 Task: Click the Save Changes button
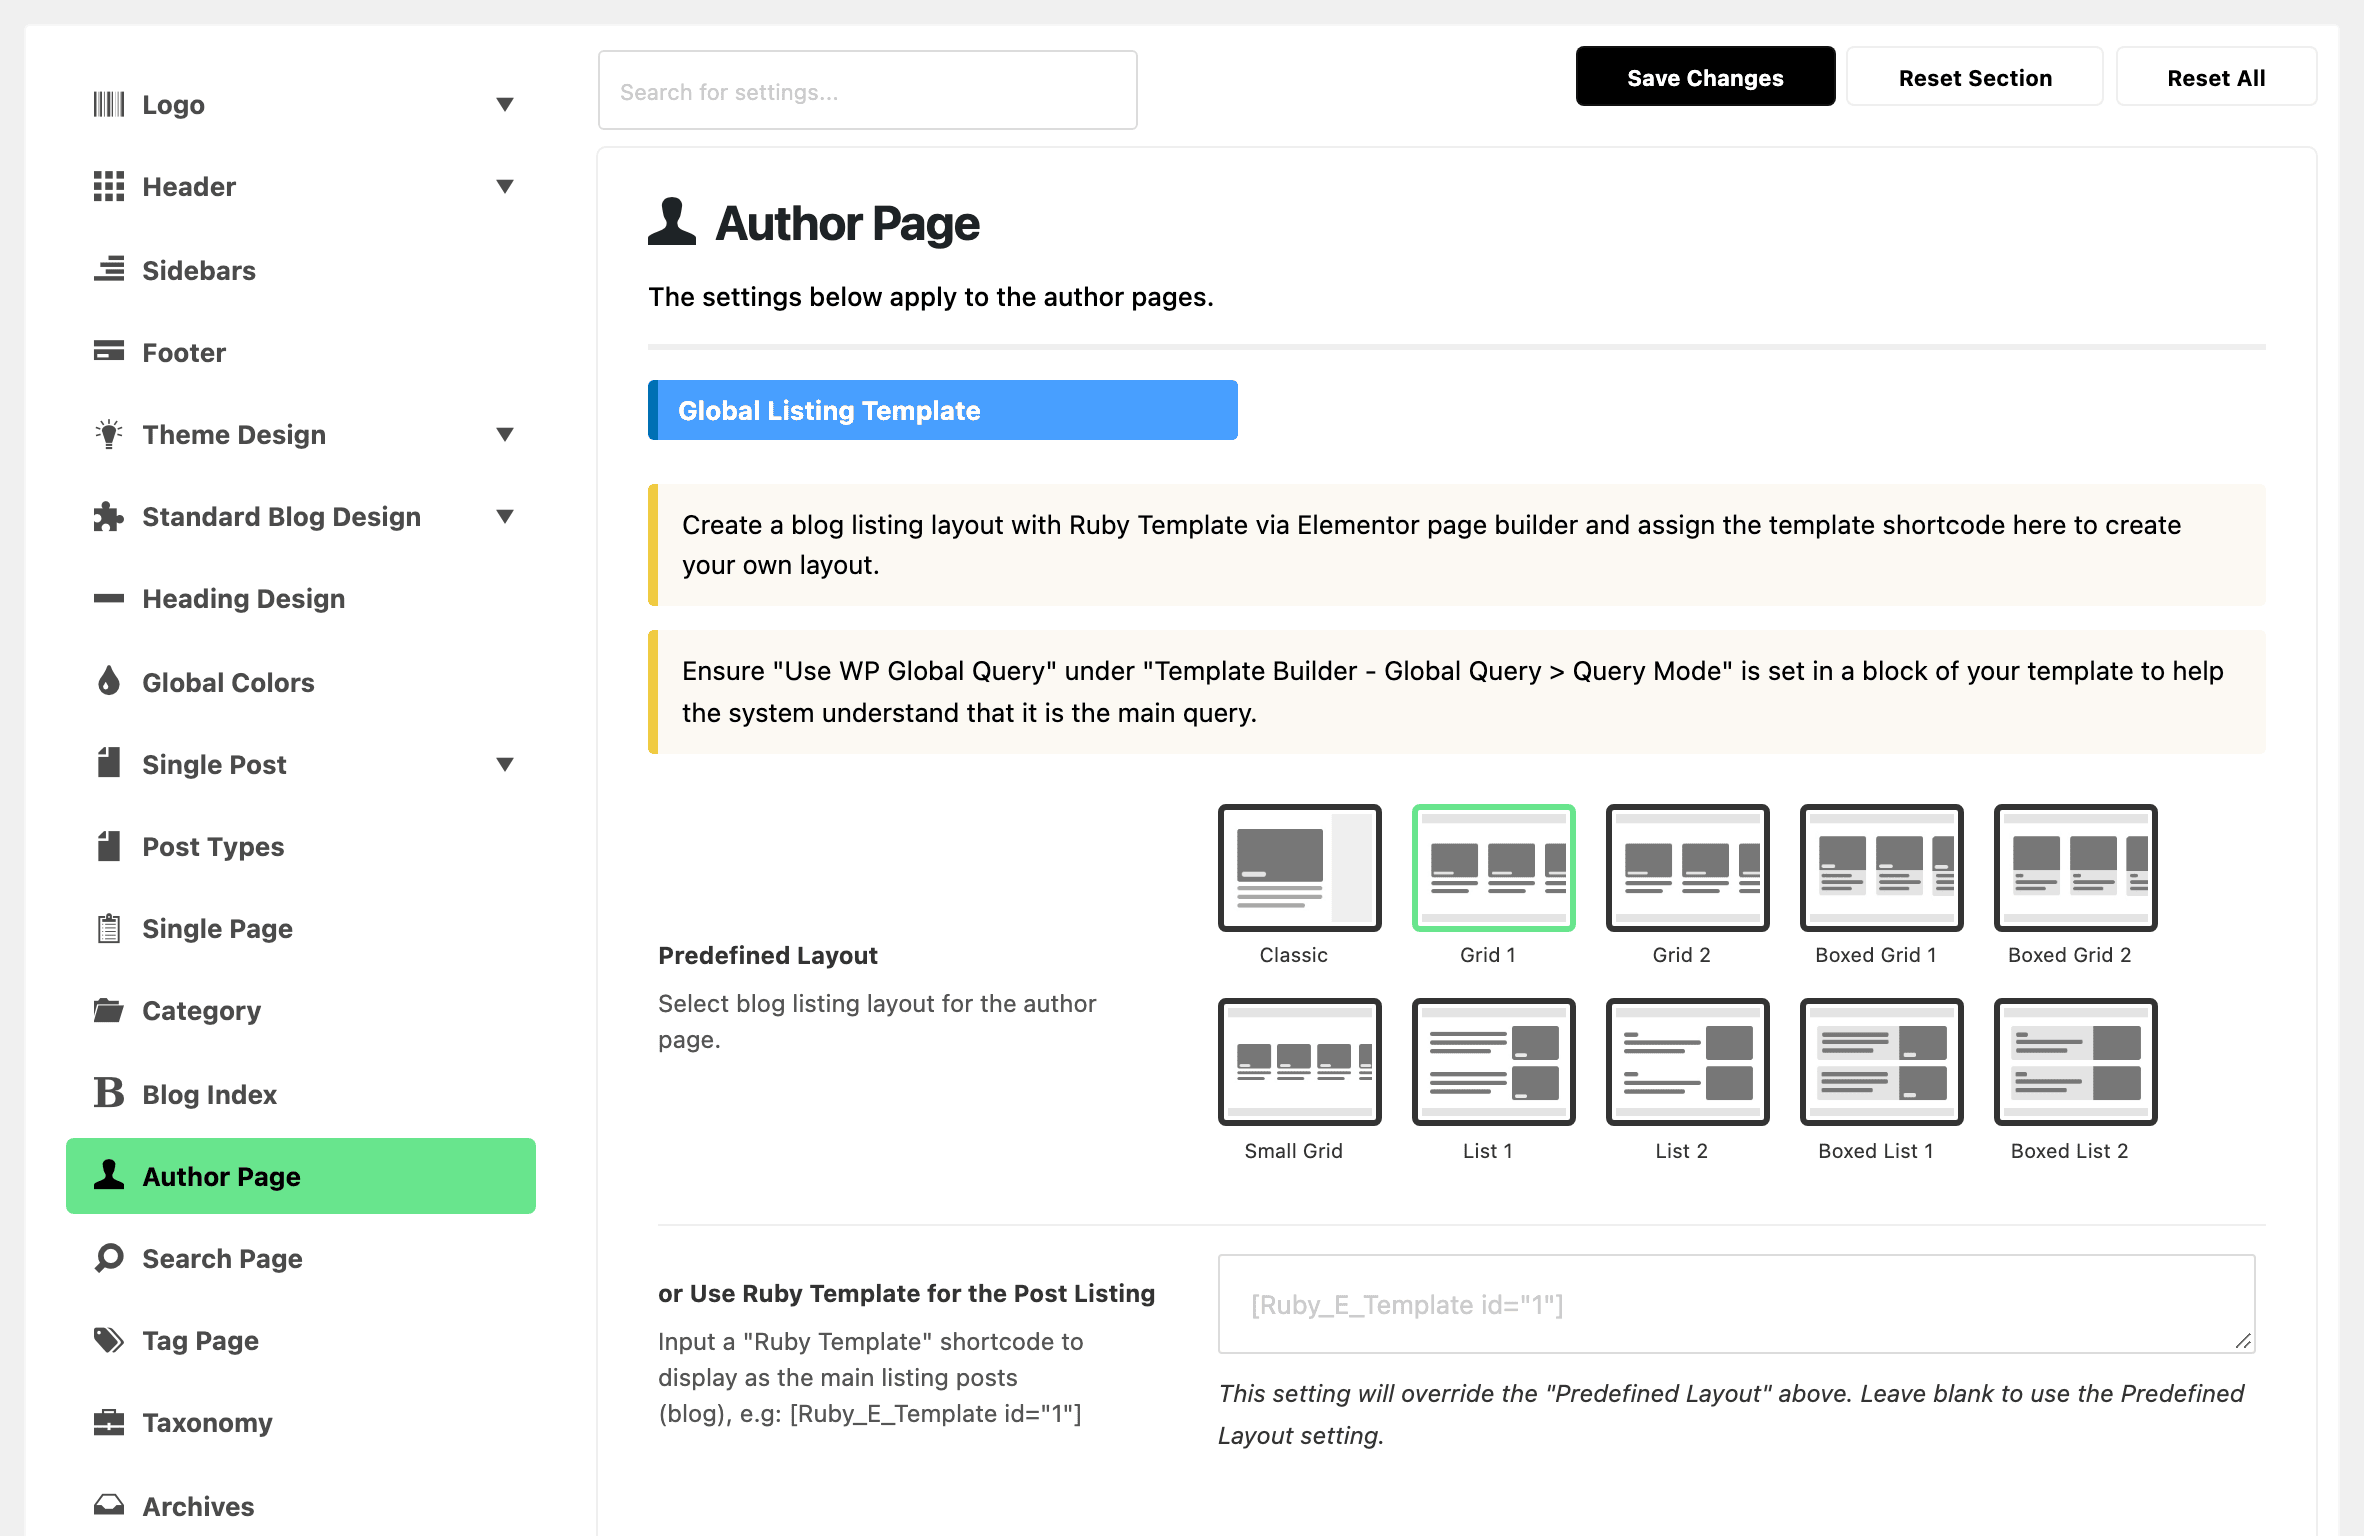pos(1705,77)
